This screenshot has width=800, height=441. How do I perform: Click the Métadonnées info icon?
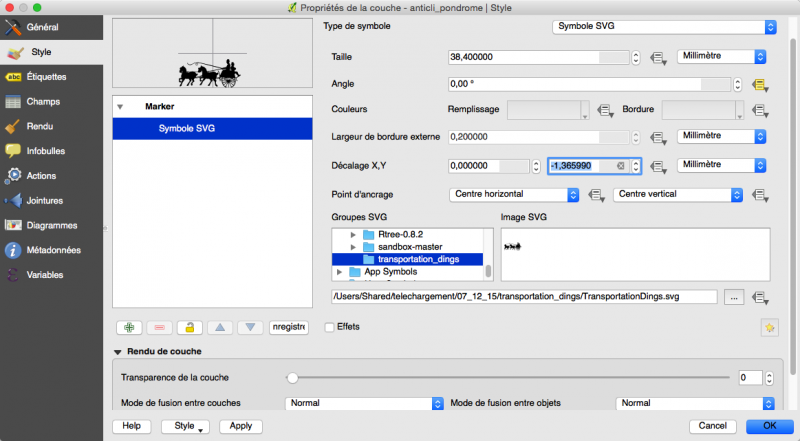pos(14,250)
